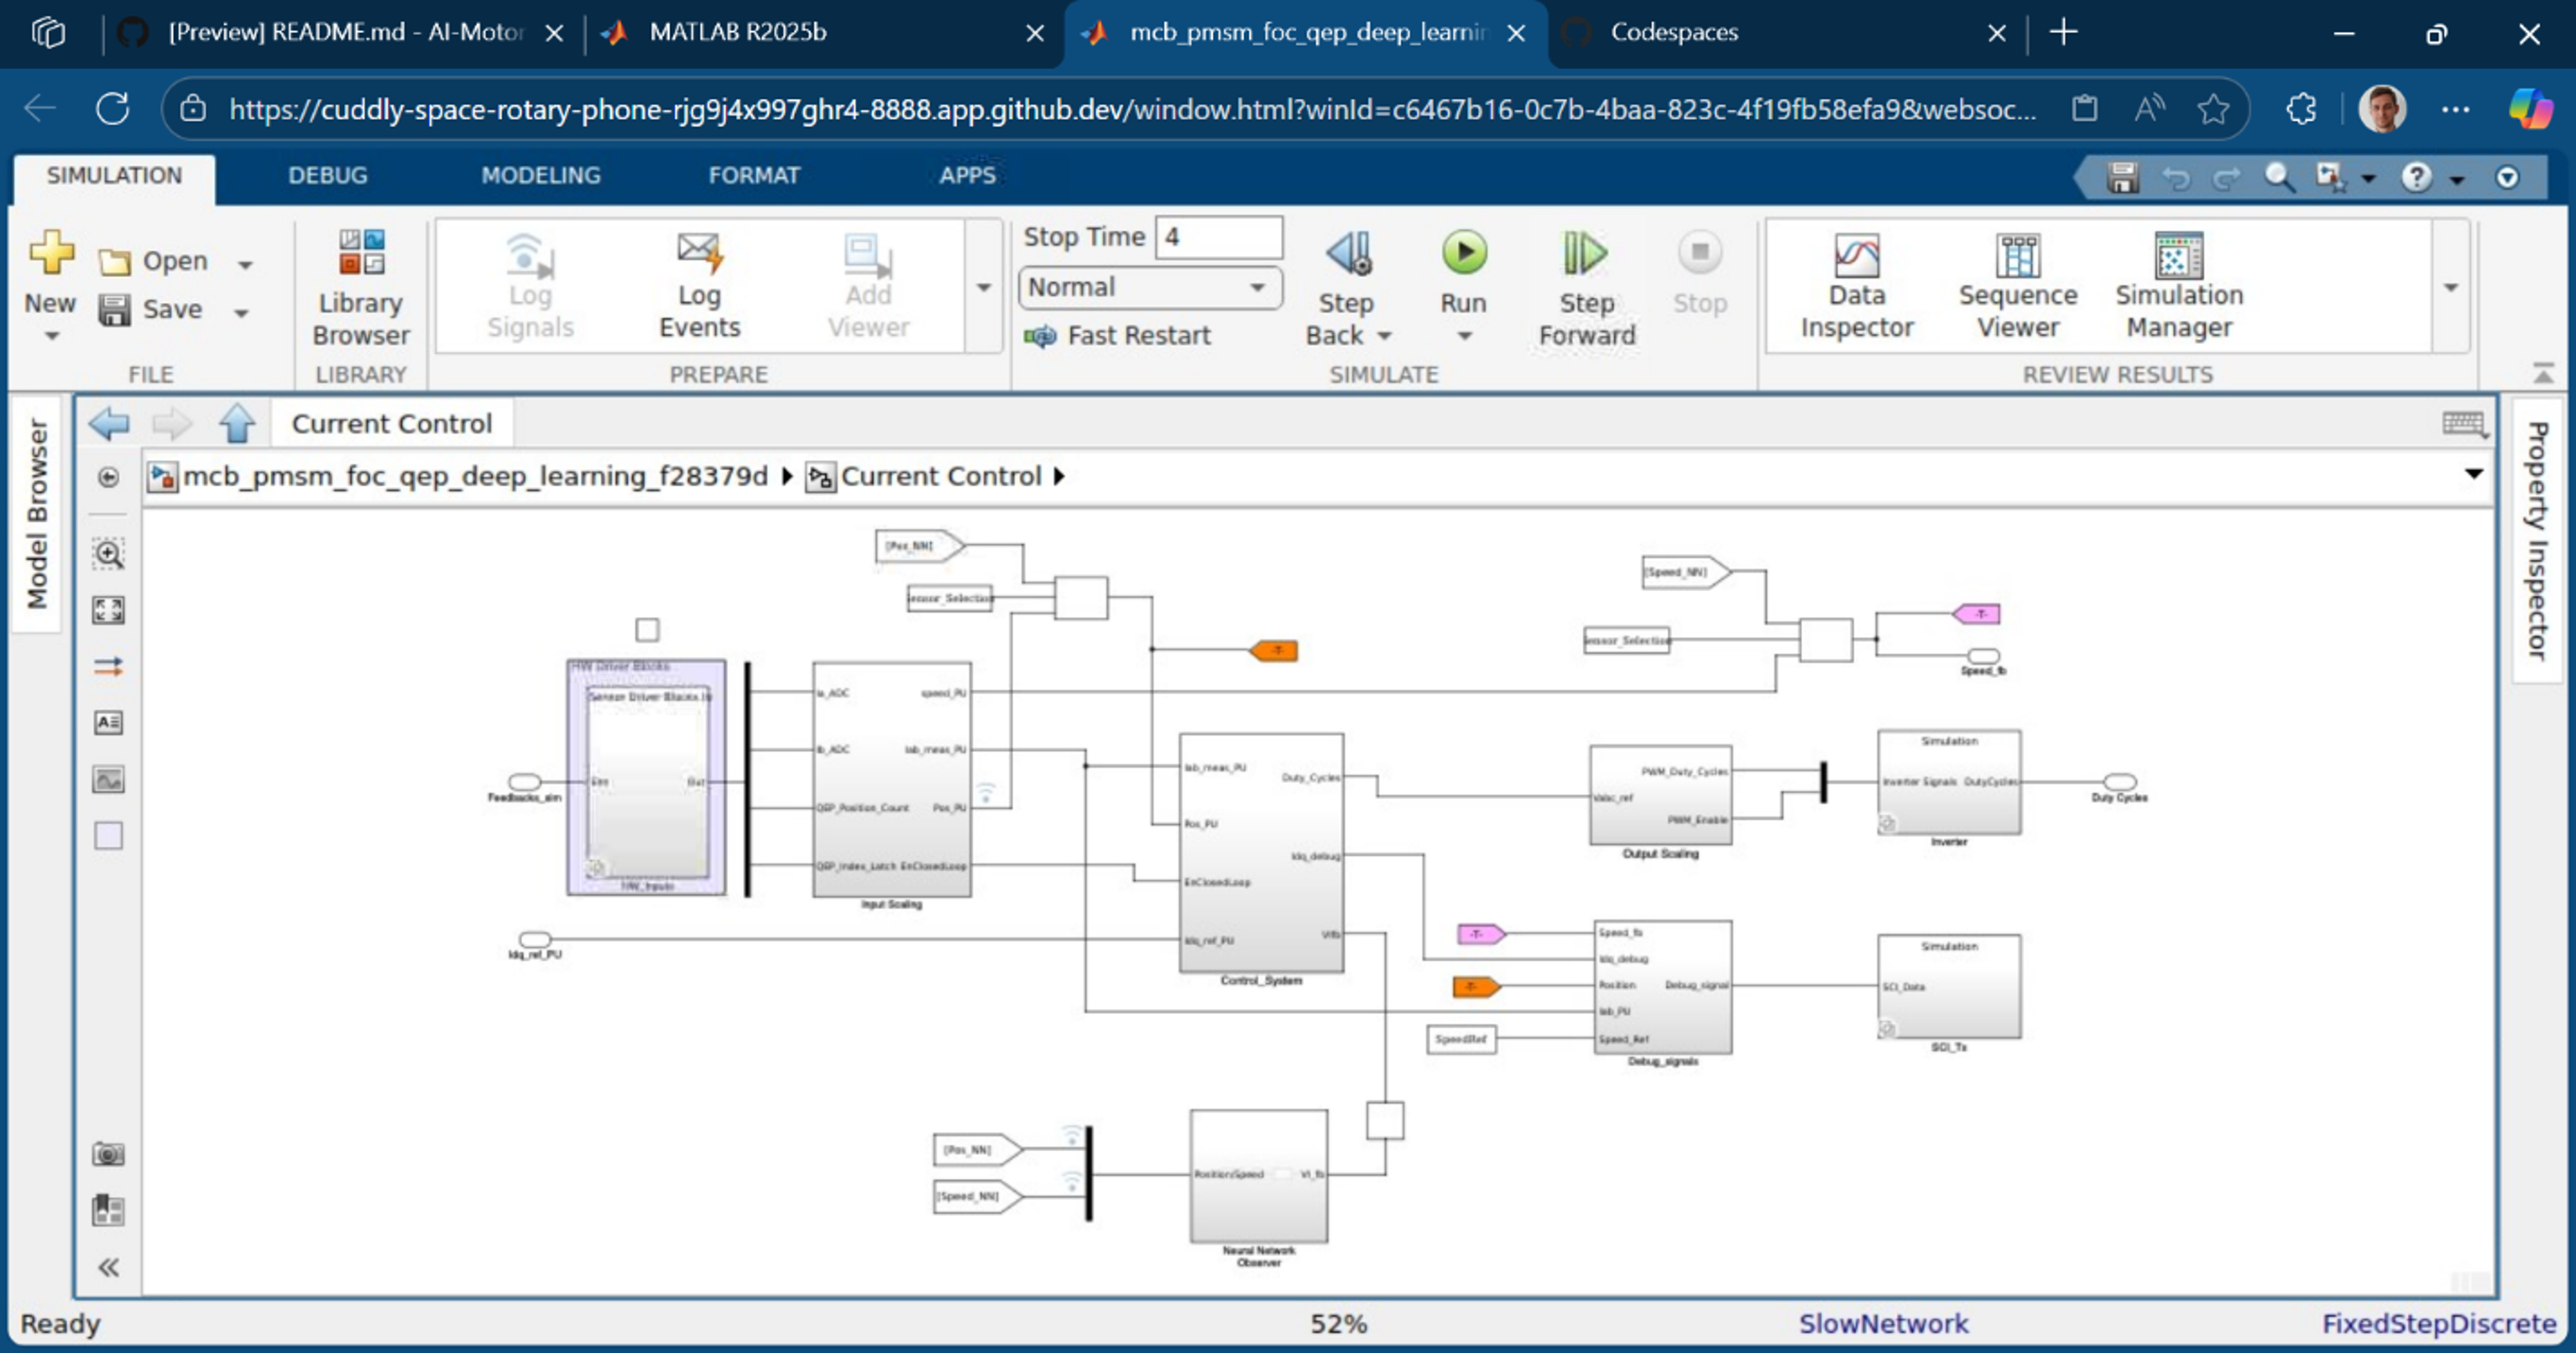
Task: Click the green Run simulation button
Action: pos(1463,254)
